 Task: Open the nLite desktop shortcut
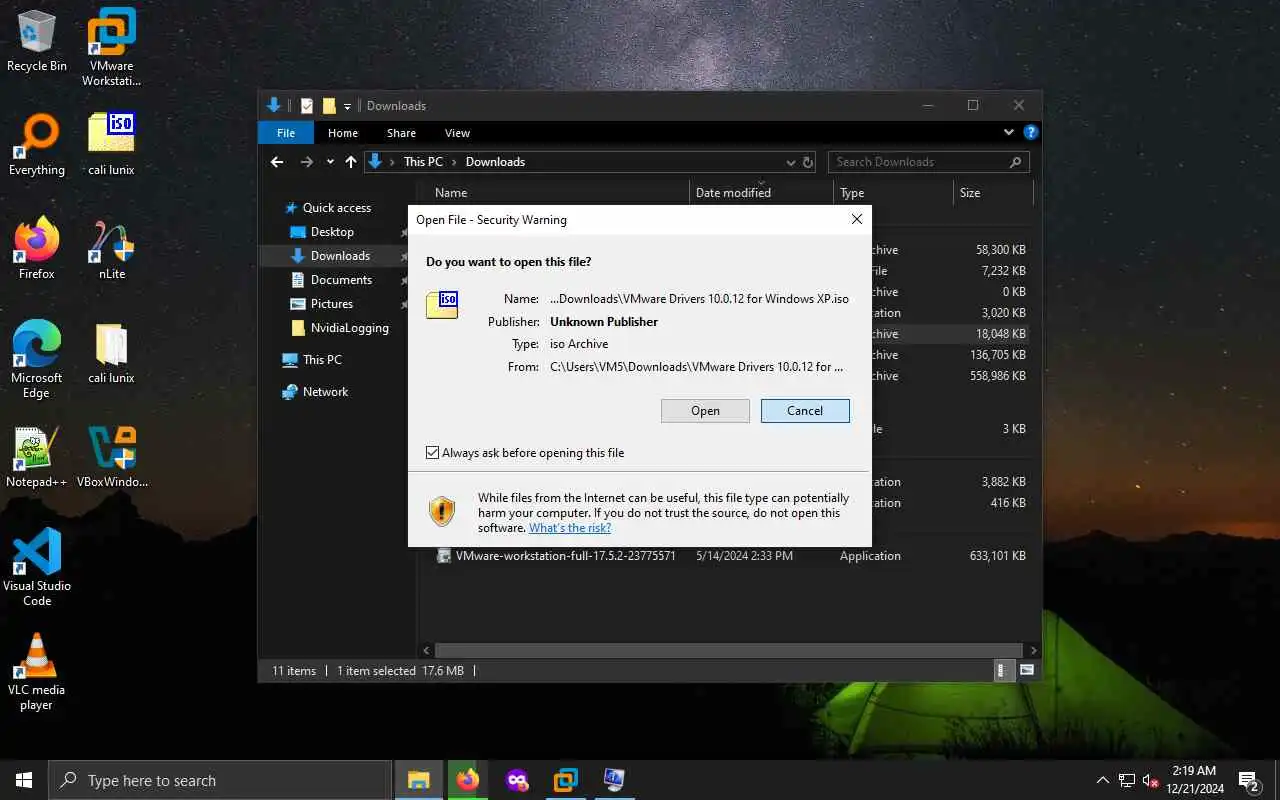[111, 248]
